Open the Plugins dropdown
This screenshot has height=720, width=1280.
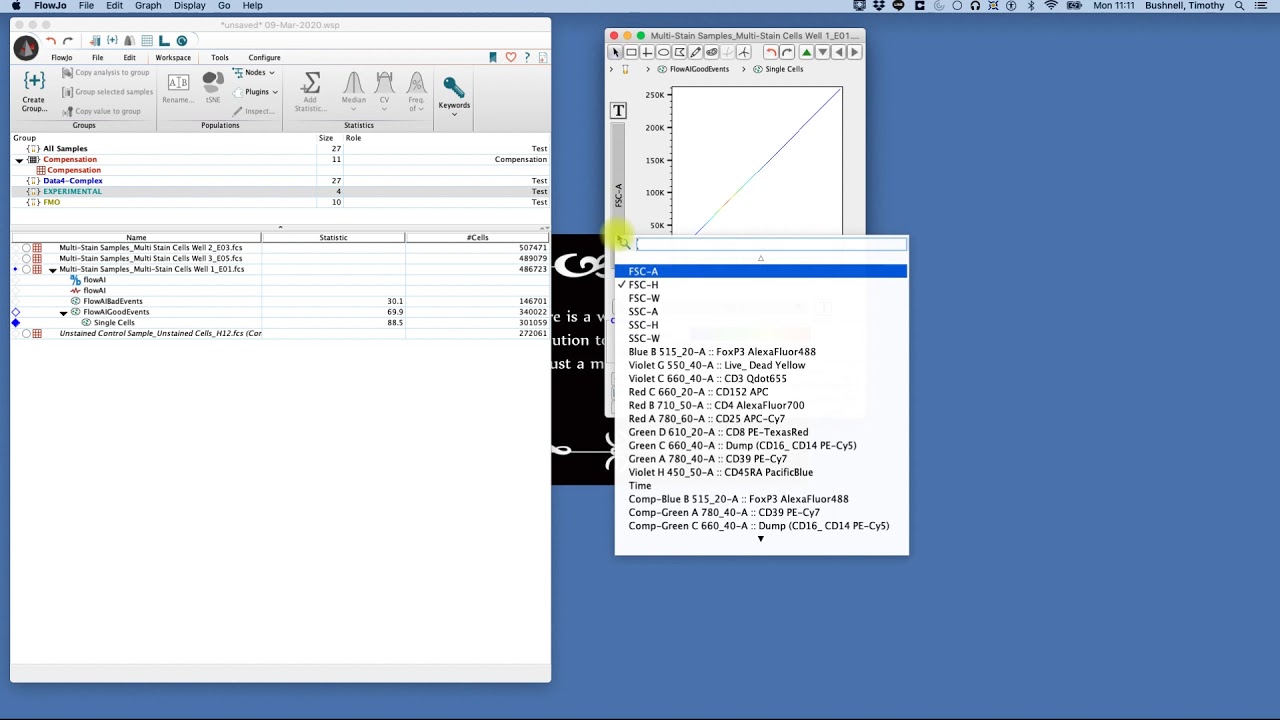click(255, 92)
